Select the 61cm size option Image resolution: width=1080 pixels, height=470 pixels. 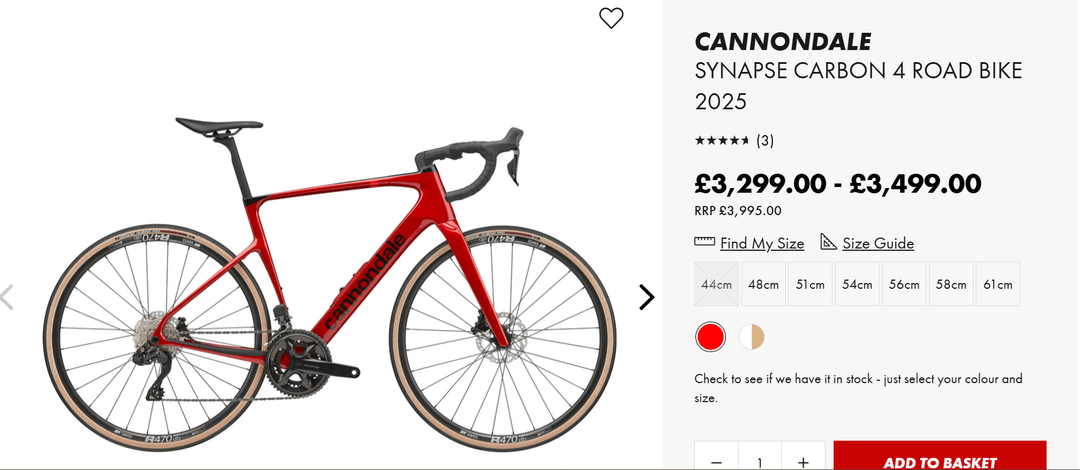998,284
